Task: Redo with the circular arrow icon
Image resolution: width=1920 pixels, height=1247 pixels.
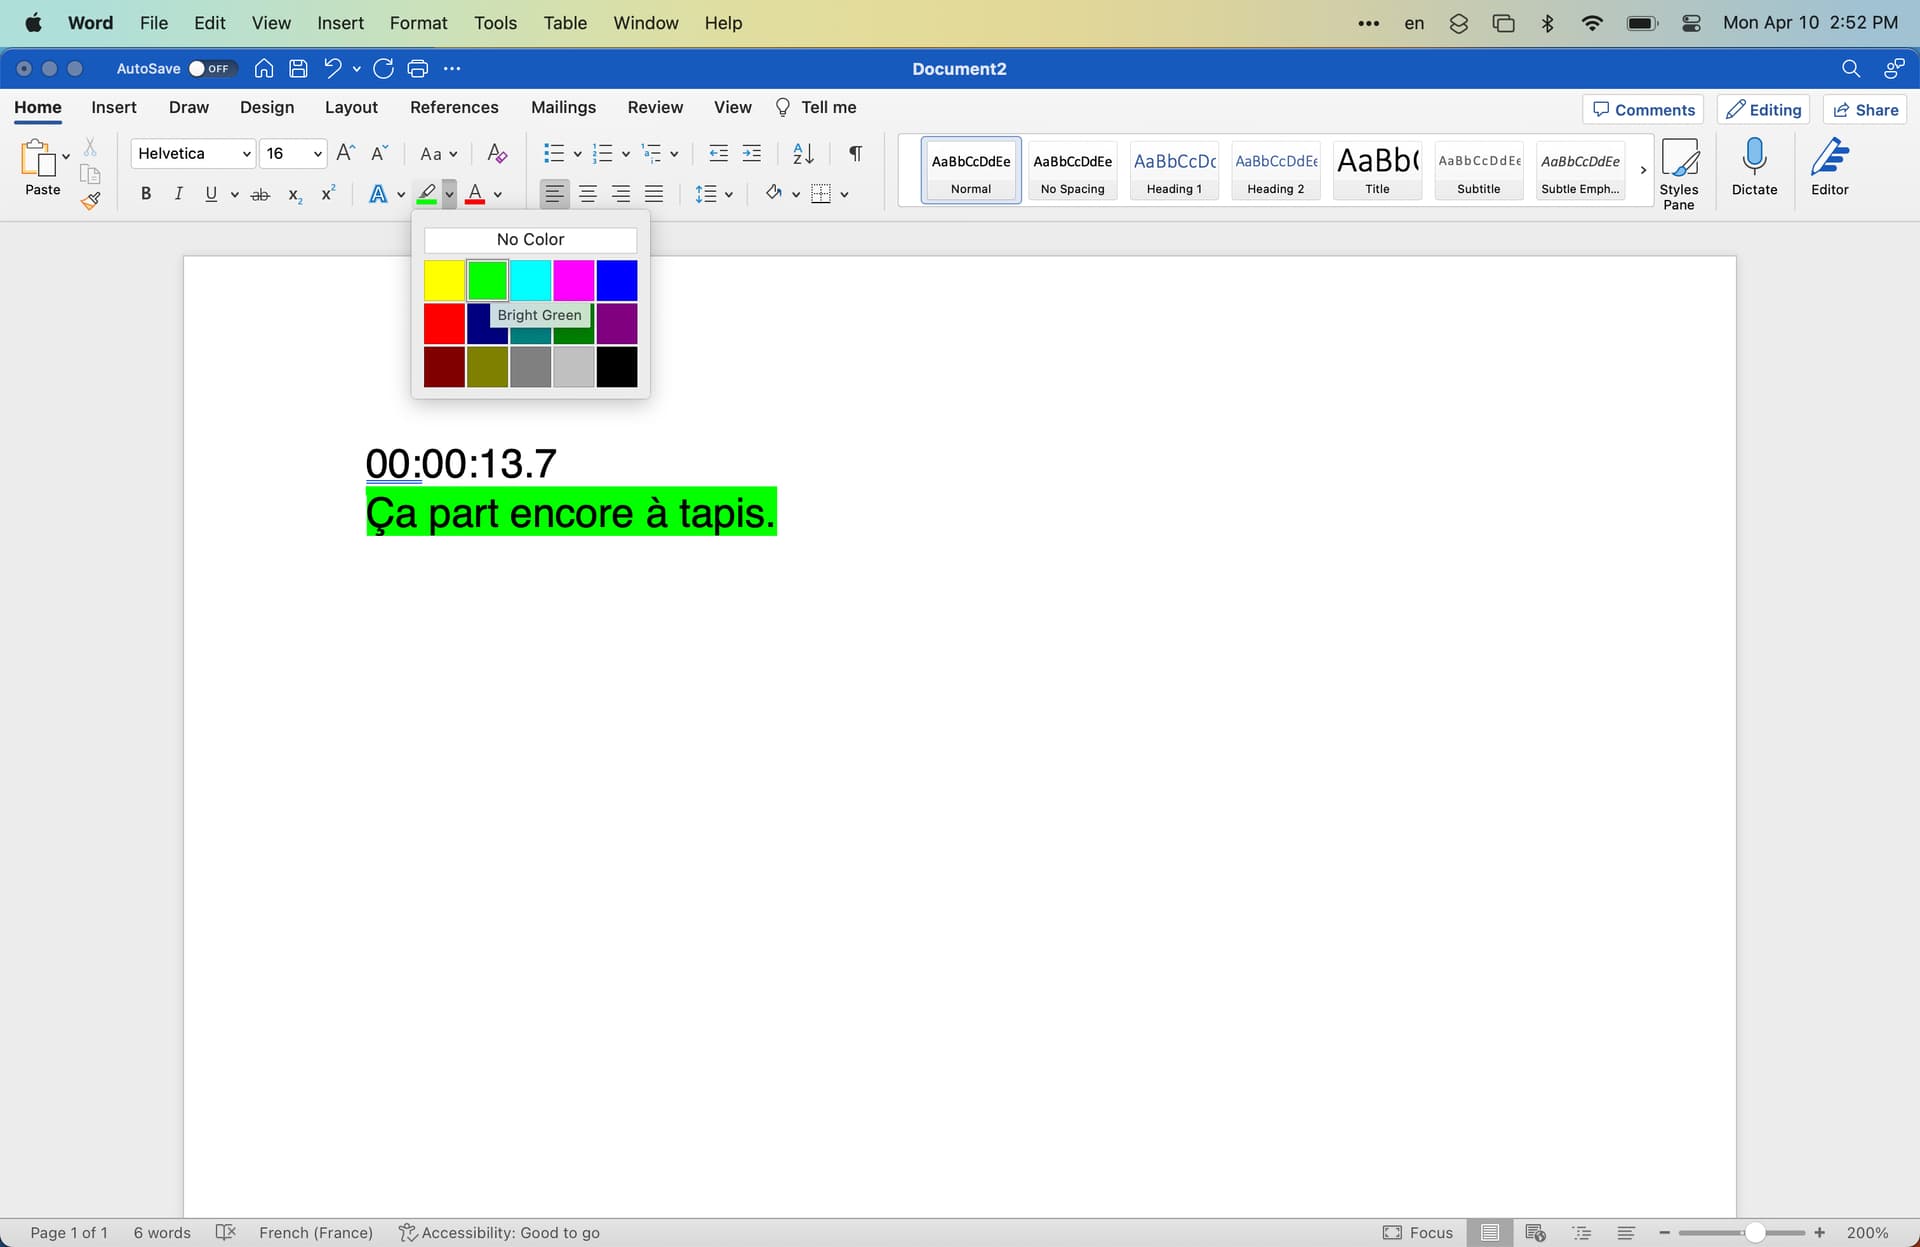Action: pos(383,68)
